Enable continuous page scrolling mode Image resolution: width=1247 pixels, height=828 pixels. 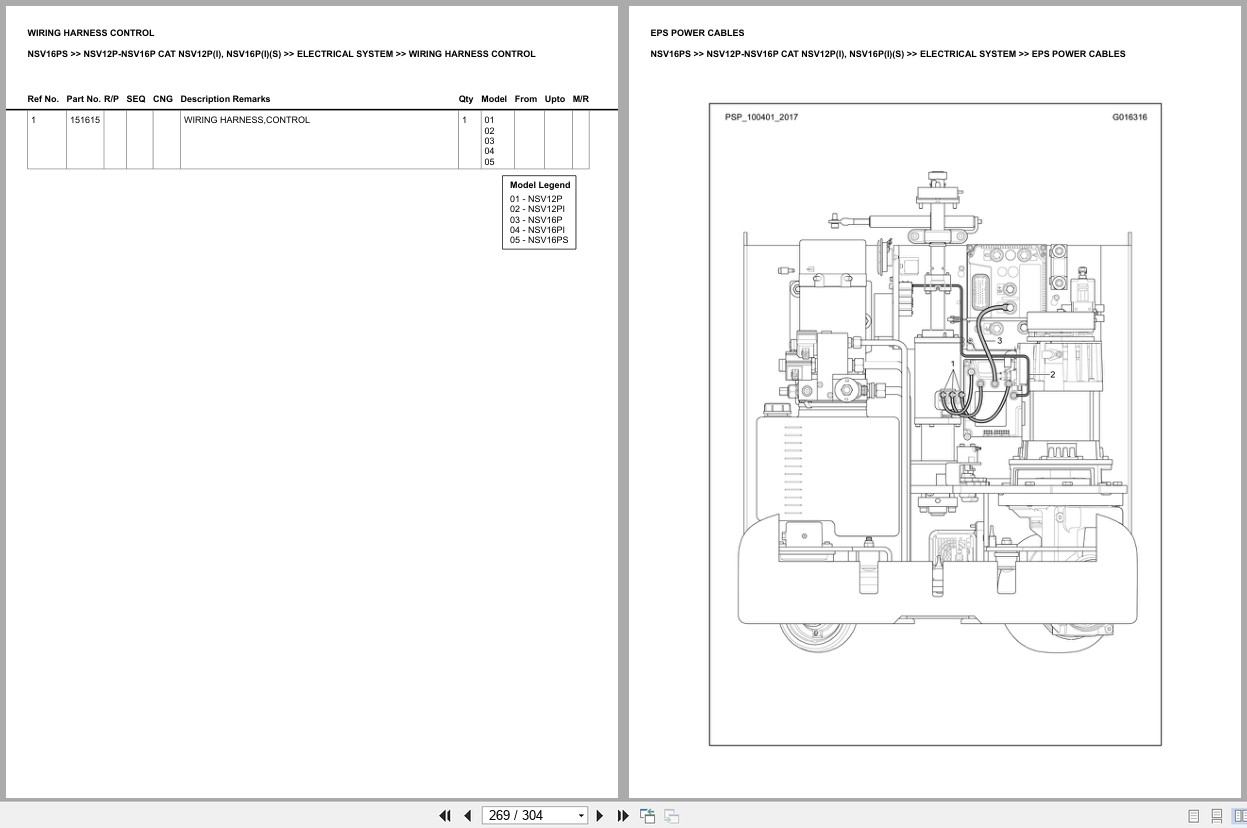(x=1216, y=816)
